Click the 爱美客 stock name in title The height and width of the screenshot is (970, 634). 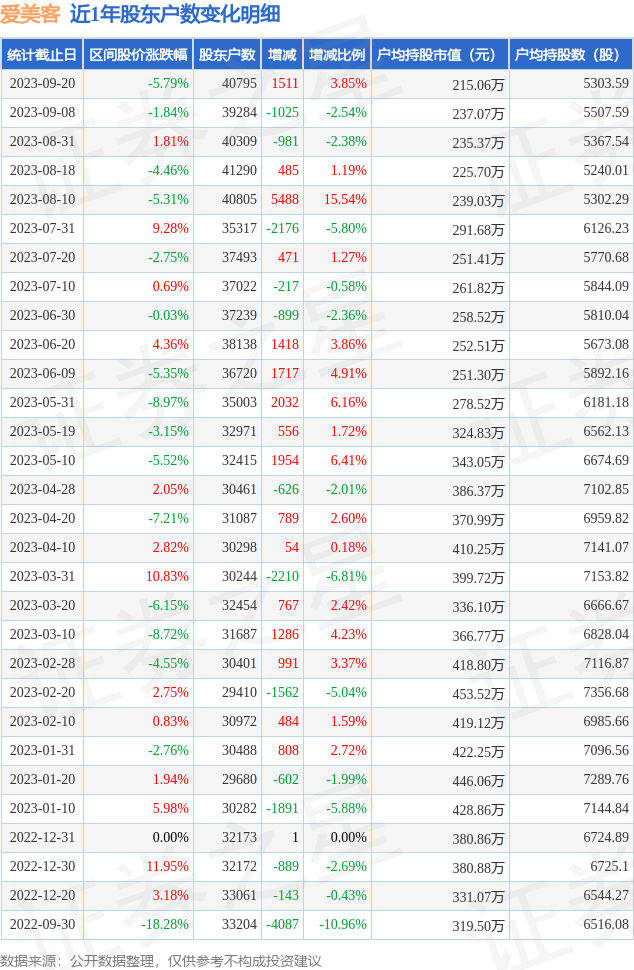tap(30, 14)
